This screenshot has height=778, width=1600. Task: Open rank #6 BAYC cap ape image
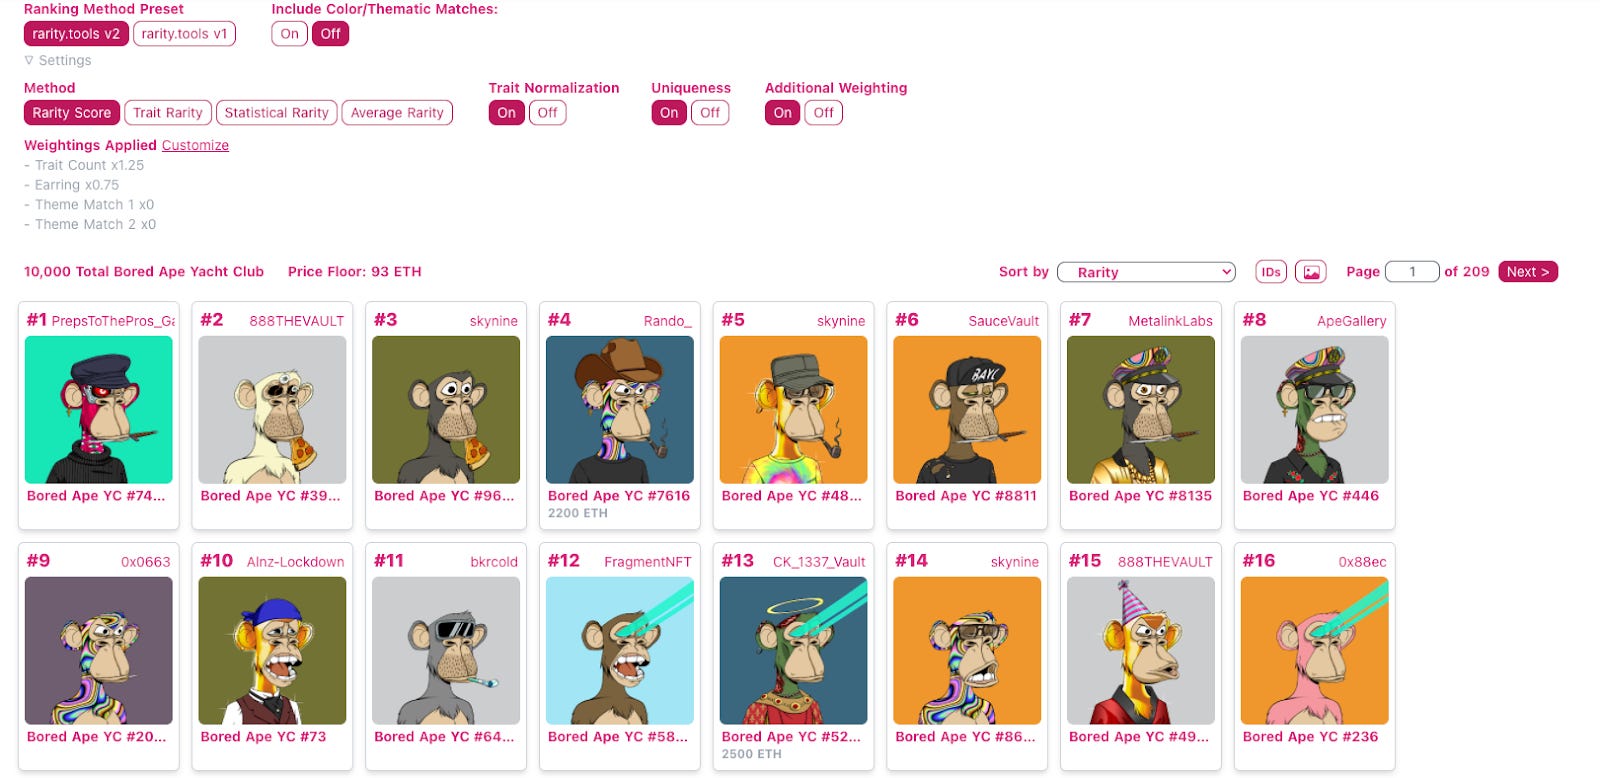pyautogui.click(x=967, y=410)
